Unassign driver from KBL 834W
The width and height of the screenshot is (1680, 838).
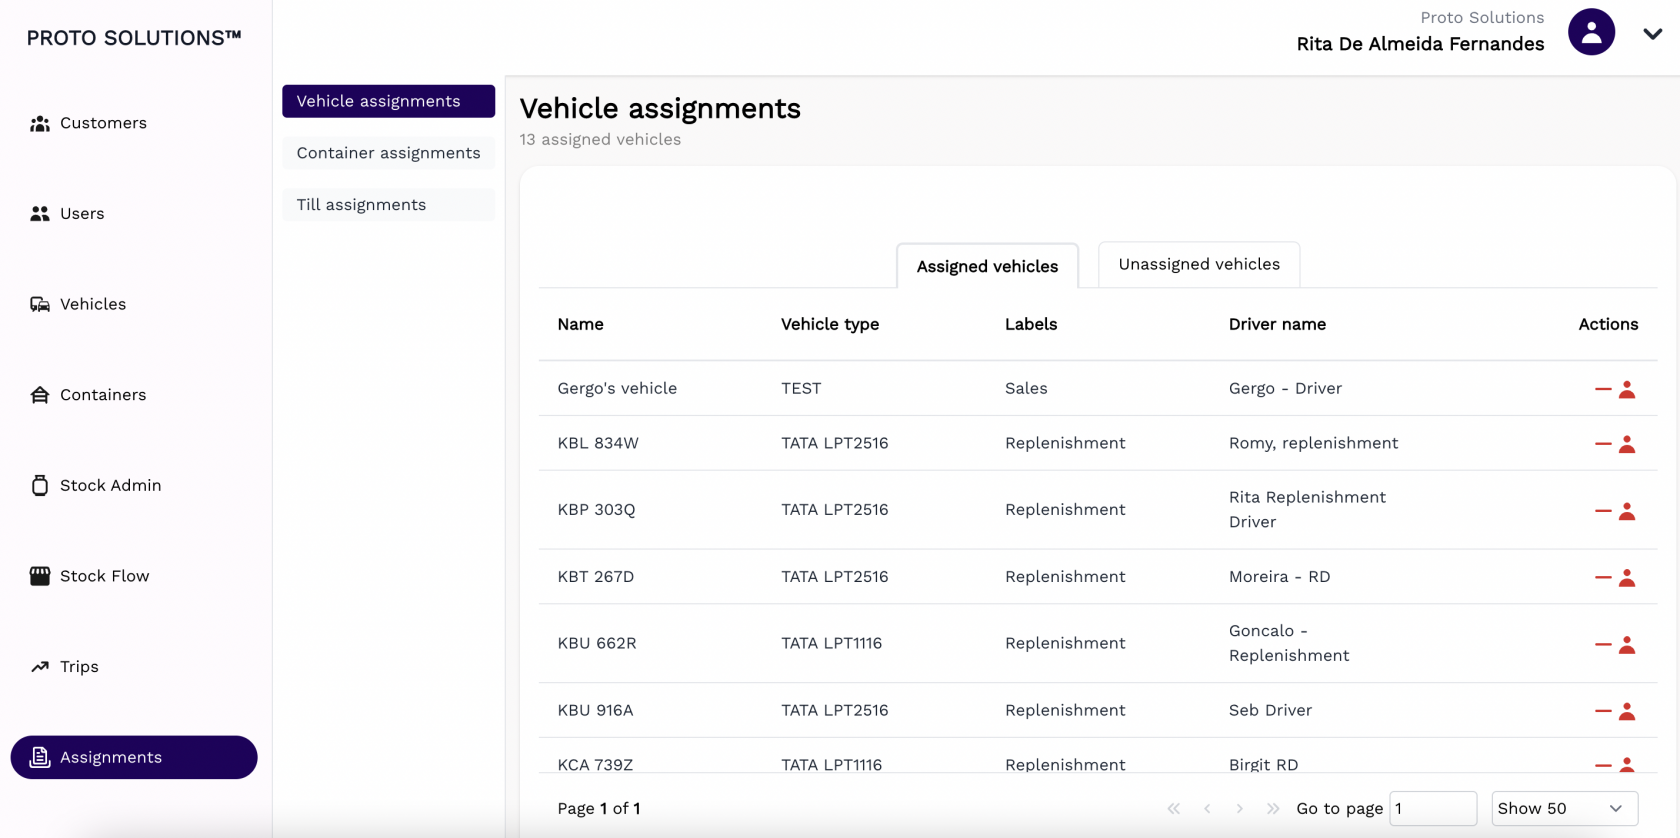1615,444
